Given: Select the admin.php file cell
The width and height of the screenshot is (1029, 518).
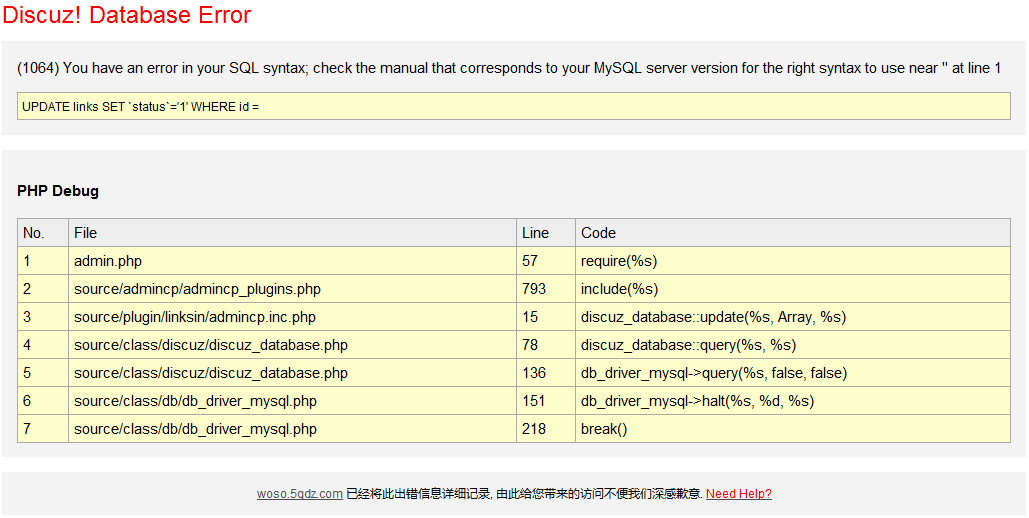Looking at the screenshot, I should click(108, 261).
